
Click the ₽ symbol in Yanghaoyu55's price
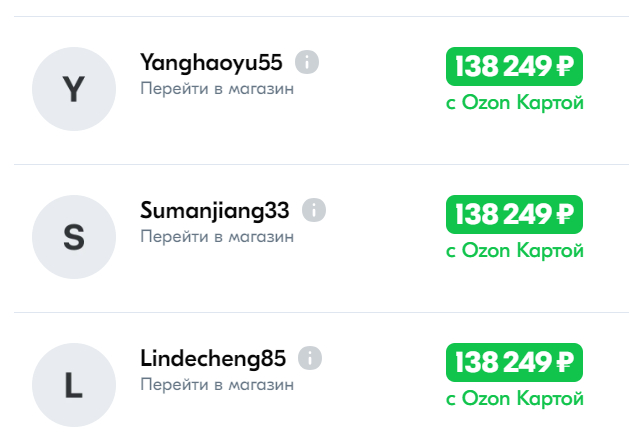564,67
